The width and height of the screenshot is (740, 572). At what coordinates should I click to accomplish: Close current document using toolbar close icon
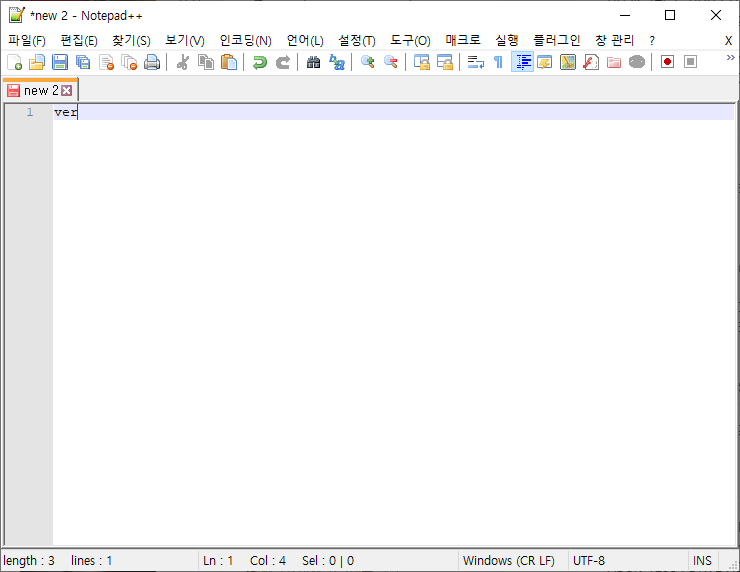[106, 62]
